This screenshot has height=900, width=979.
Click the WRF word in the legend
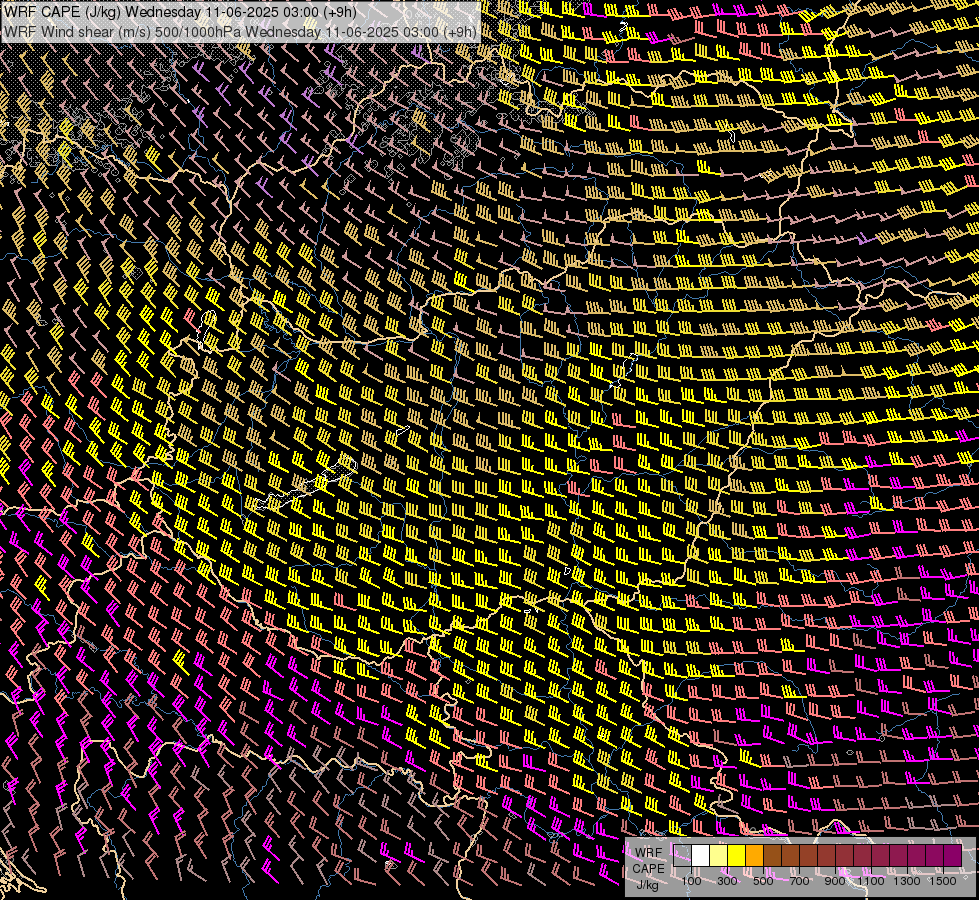649,853
